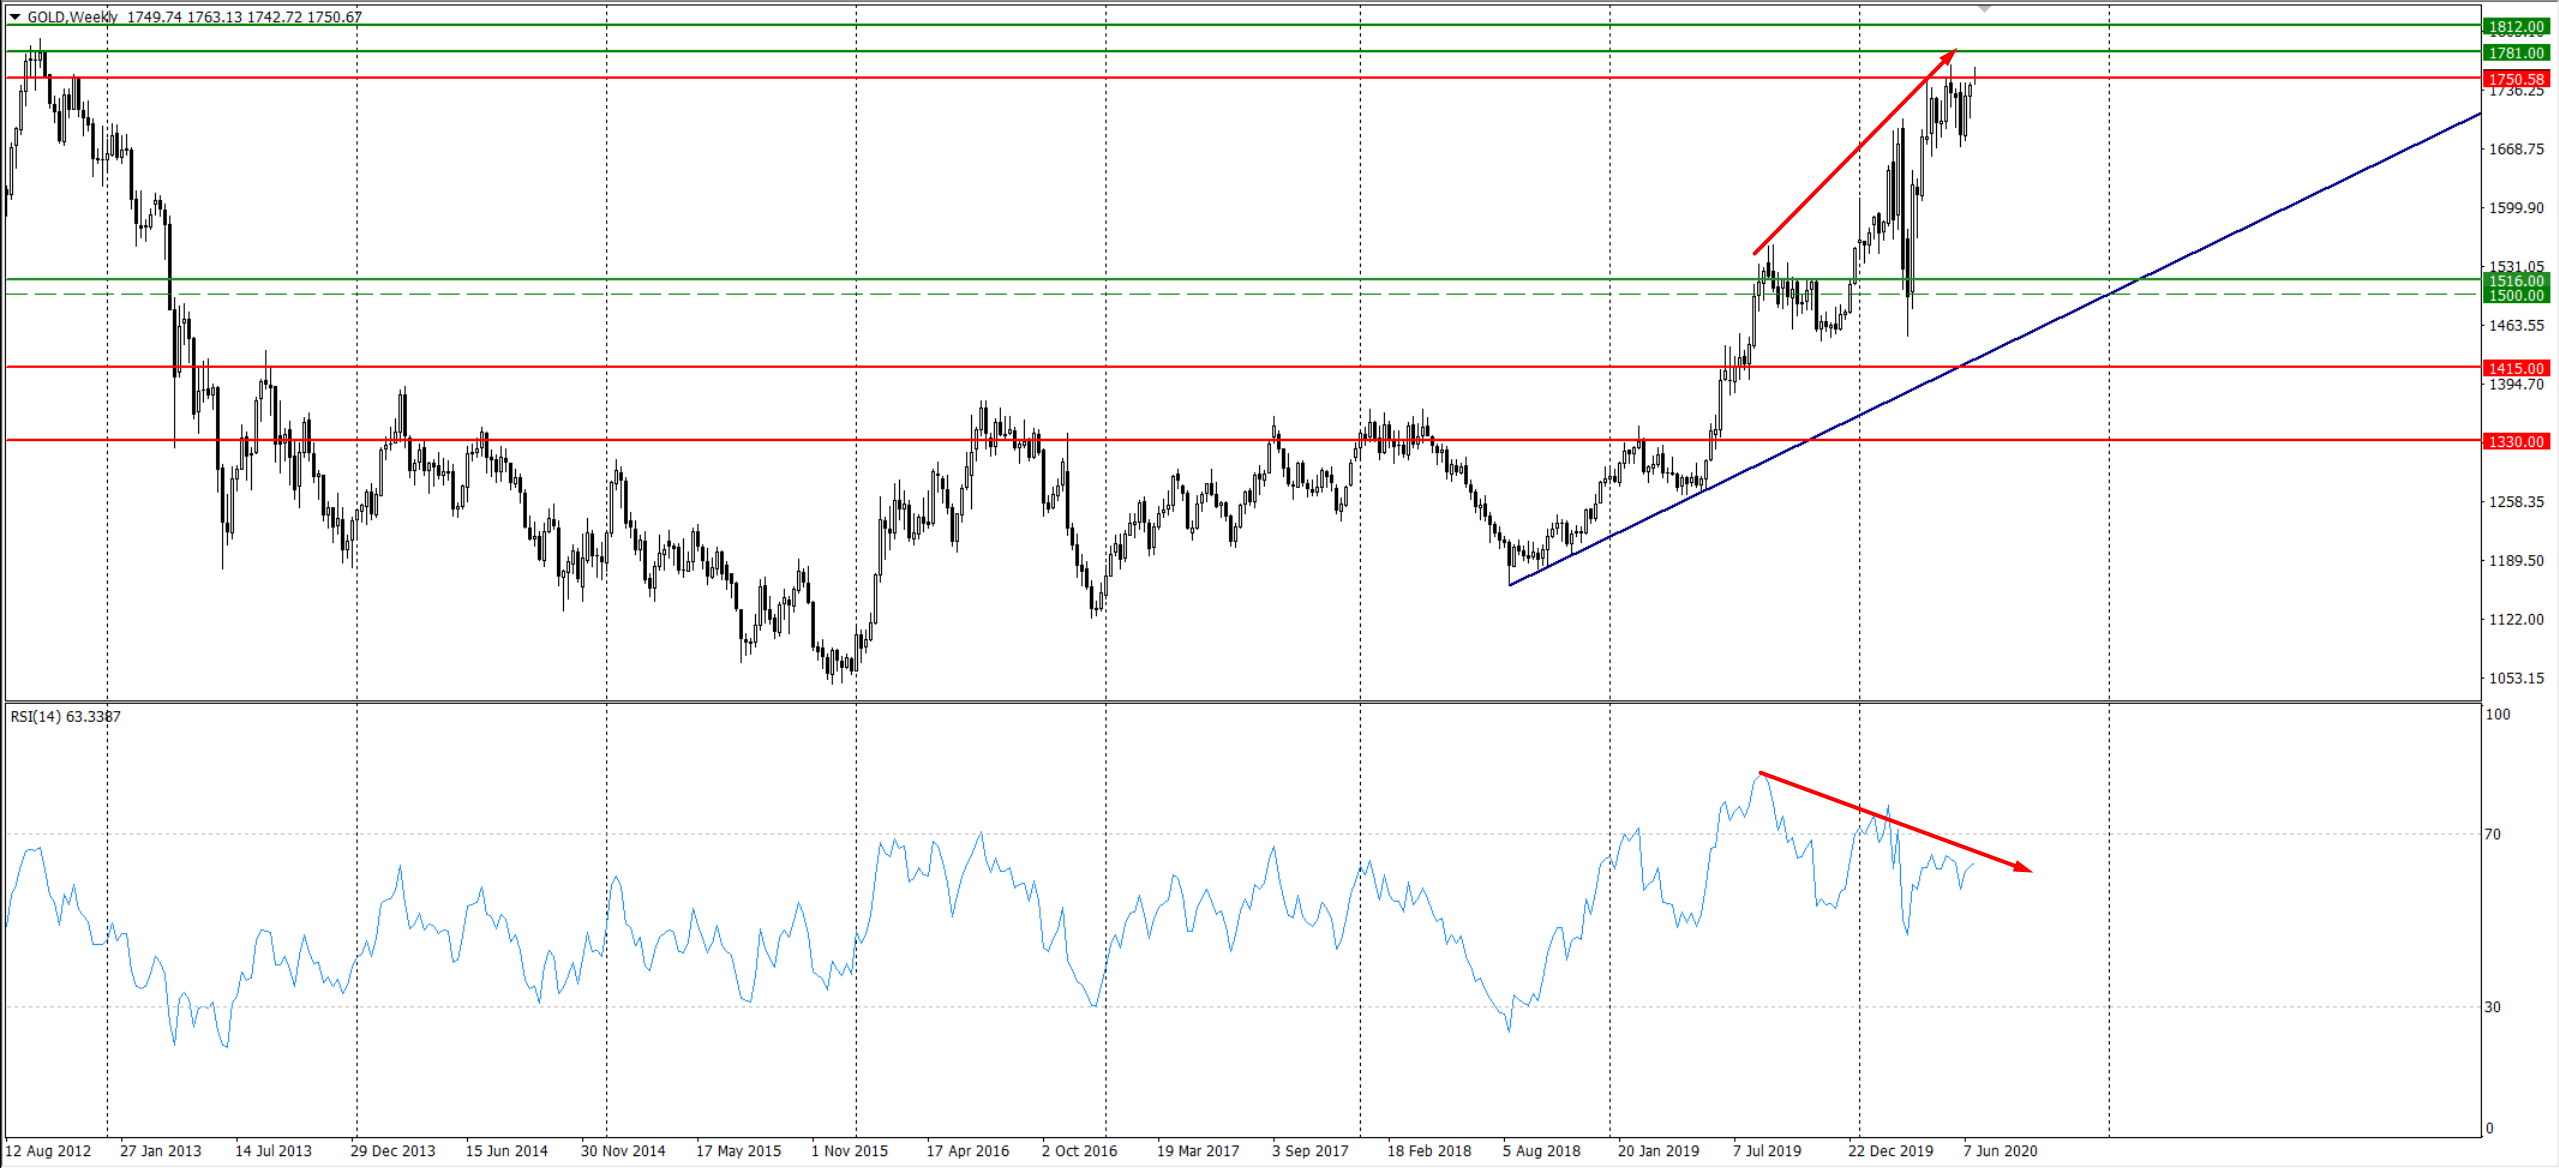Click the red arrowhead in RSI panel
This screenshot has height=1168, width=2559.
(2022, 868)
